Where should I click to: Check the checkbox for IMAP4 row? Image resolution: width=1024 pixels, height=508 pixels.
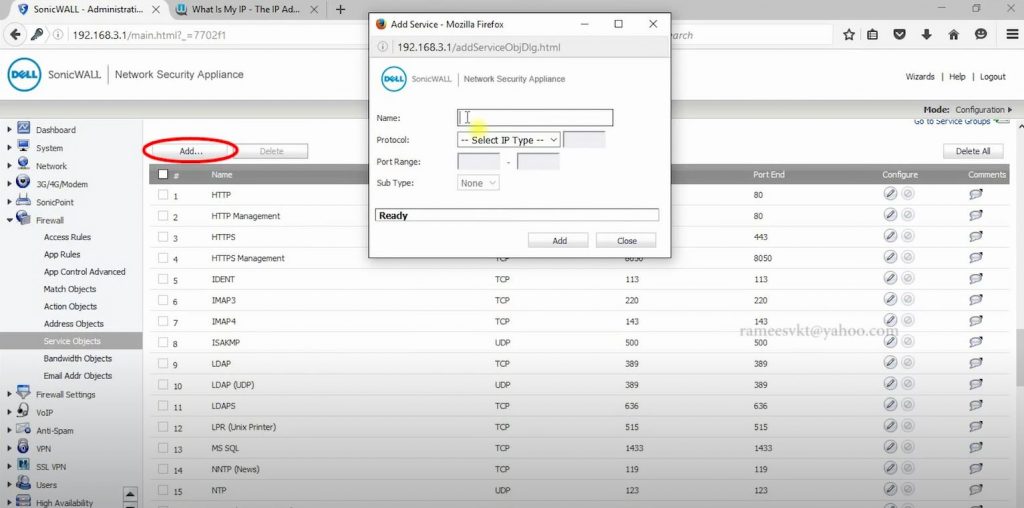(163, 321)
